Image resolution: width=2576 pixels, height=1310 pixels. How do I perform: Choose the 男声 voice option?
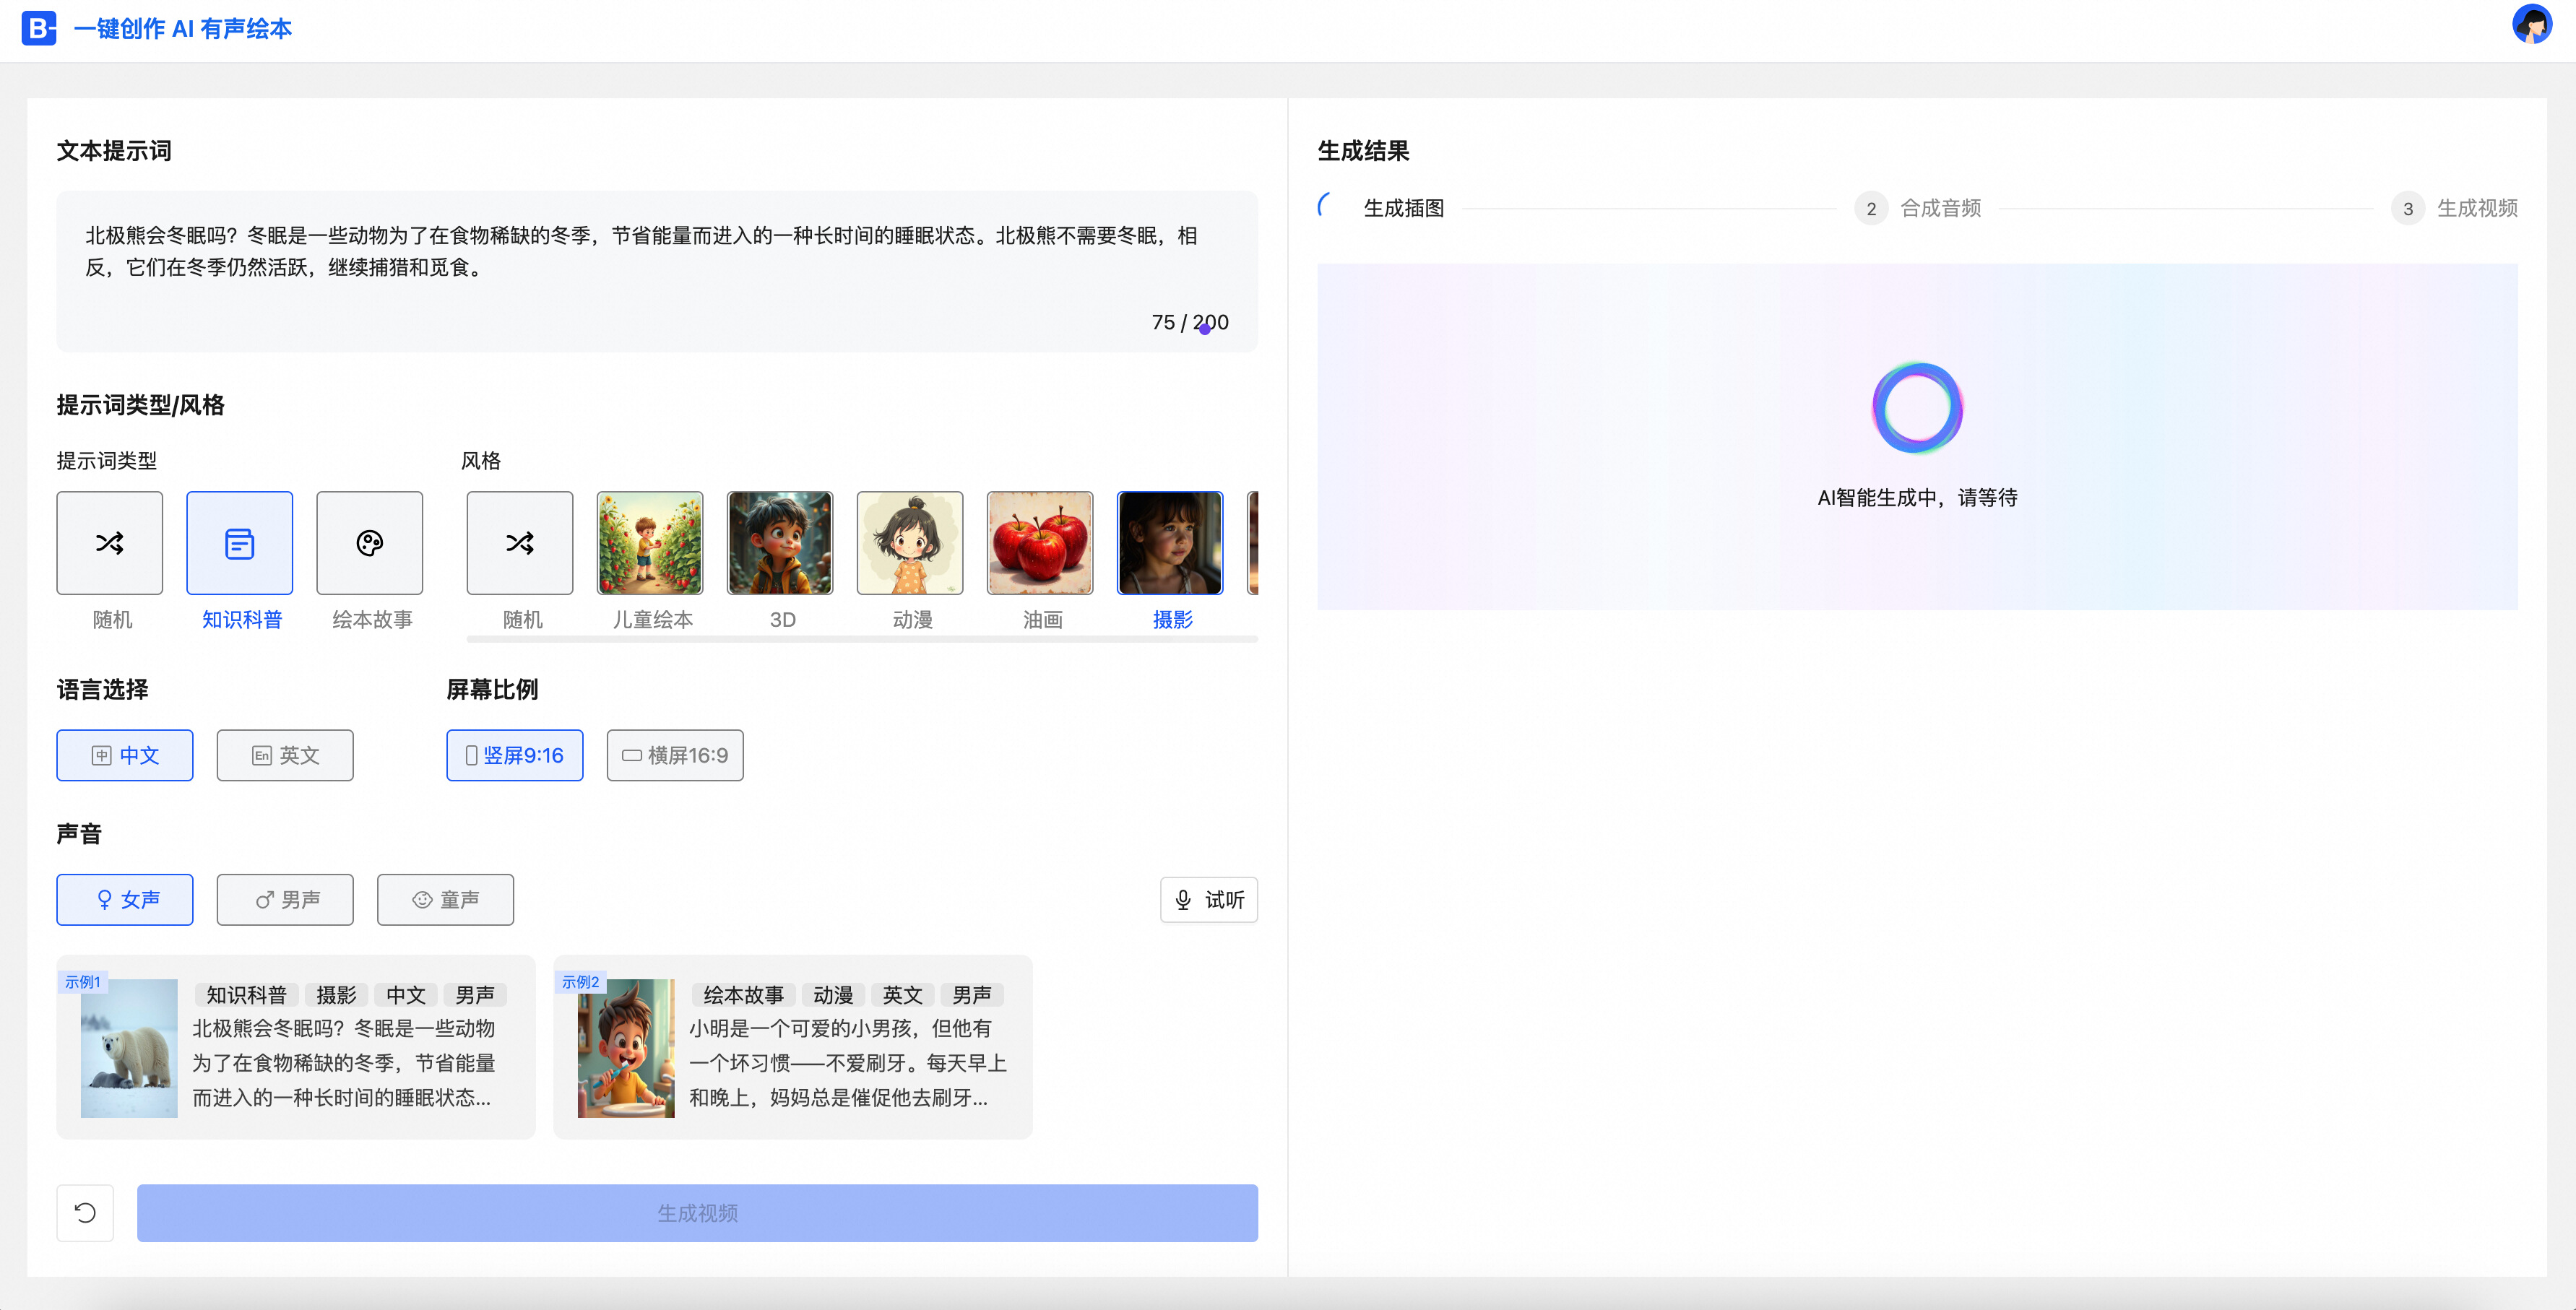(284, 899)
